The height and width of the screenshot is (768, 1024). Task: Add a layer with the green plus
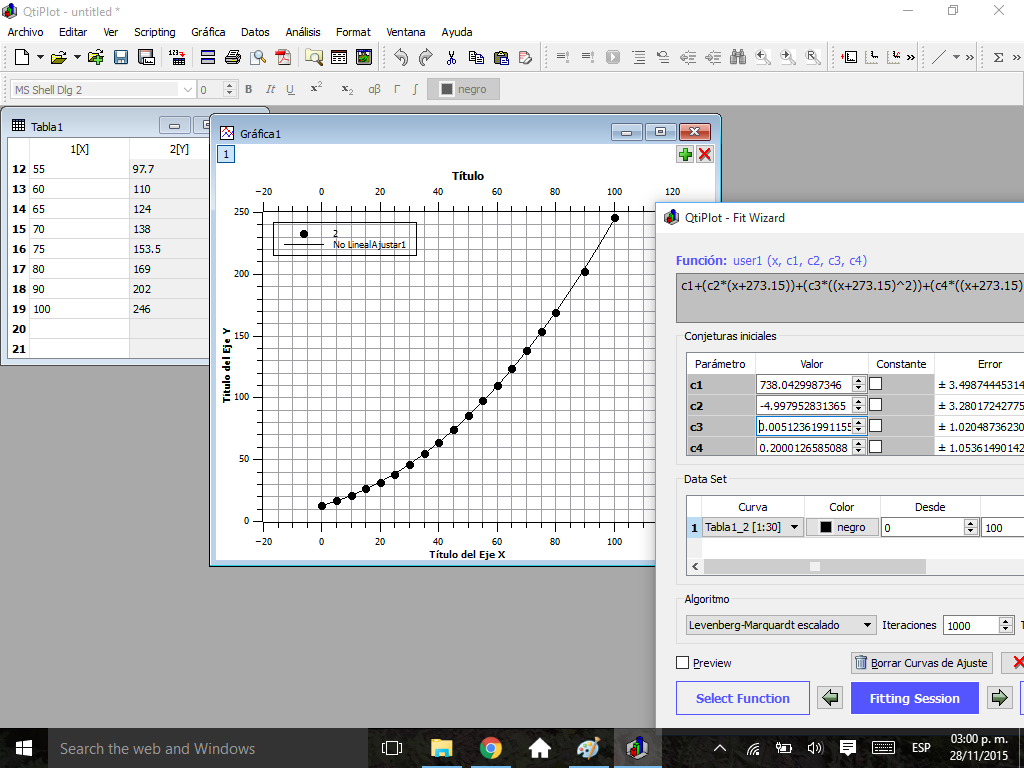click(685, 154)
